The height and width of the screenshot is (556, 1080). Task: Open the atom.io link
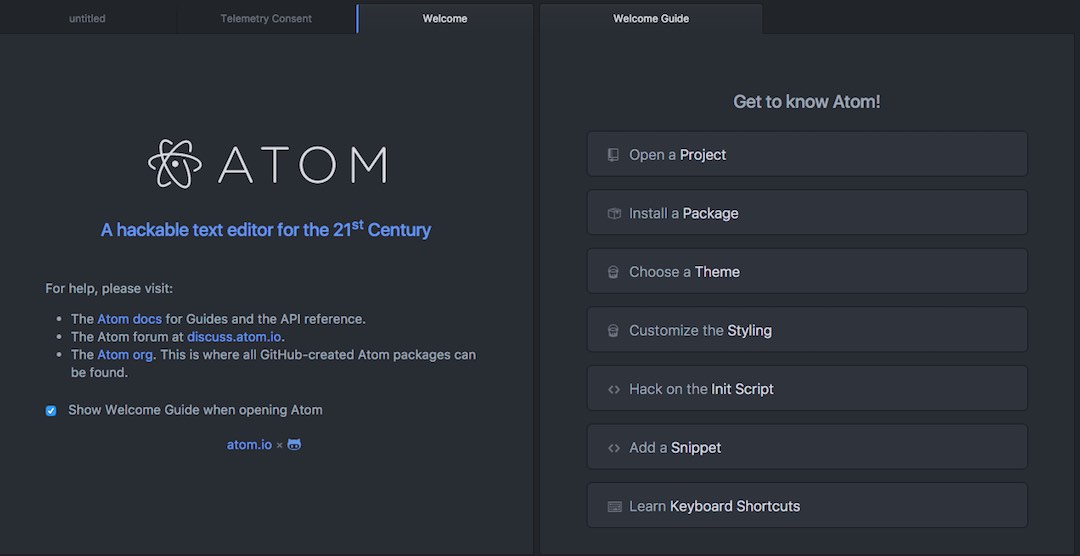coord(249,445)
